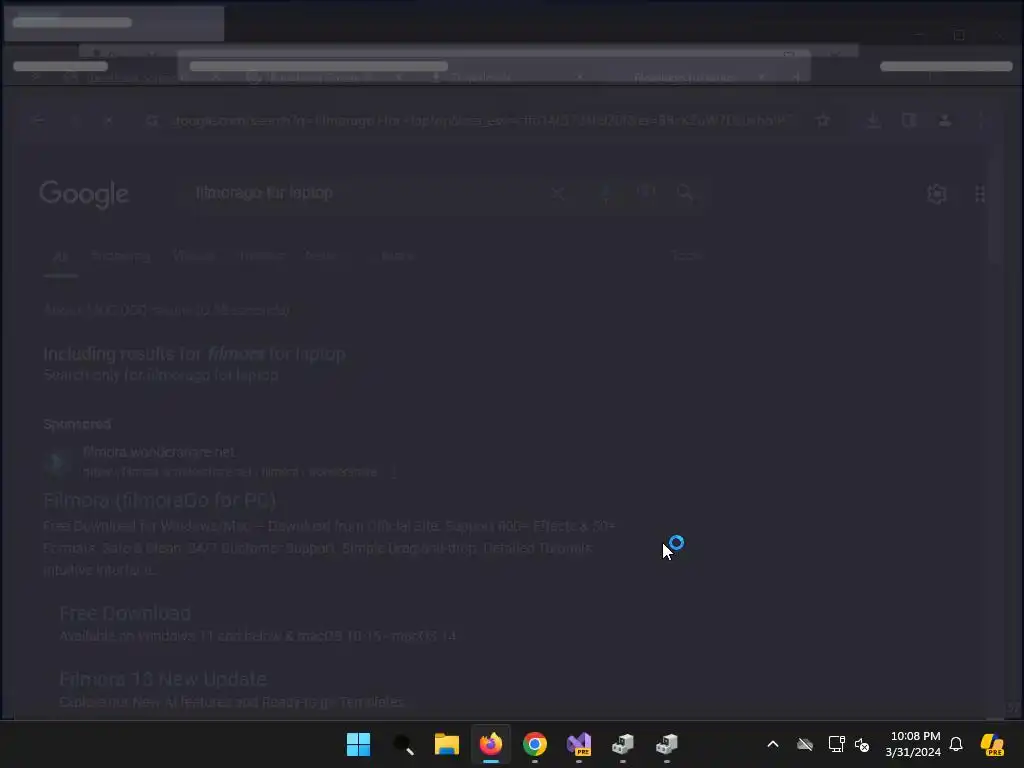Viewport: 1024px width, 768px height.
Task: Open the Windows Start menu
Action: click(x=358, y=744)
